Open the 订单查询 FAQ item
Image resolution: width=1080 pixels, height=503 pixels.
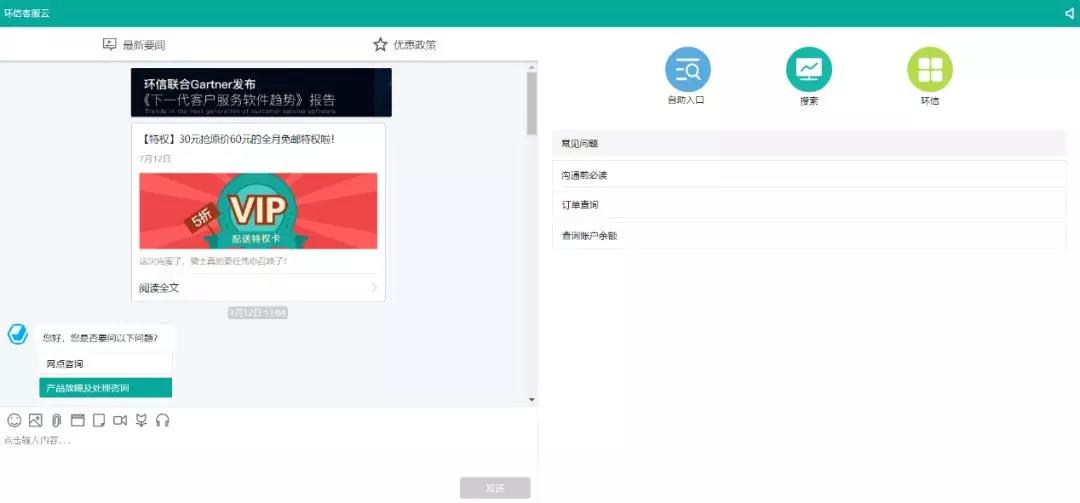pyautogui.click(x=808, y=205)
